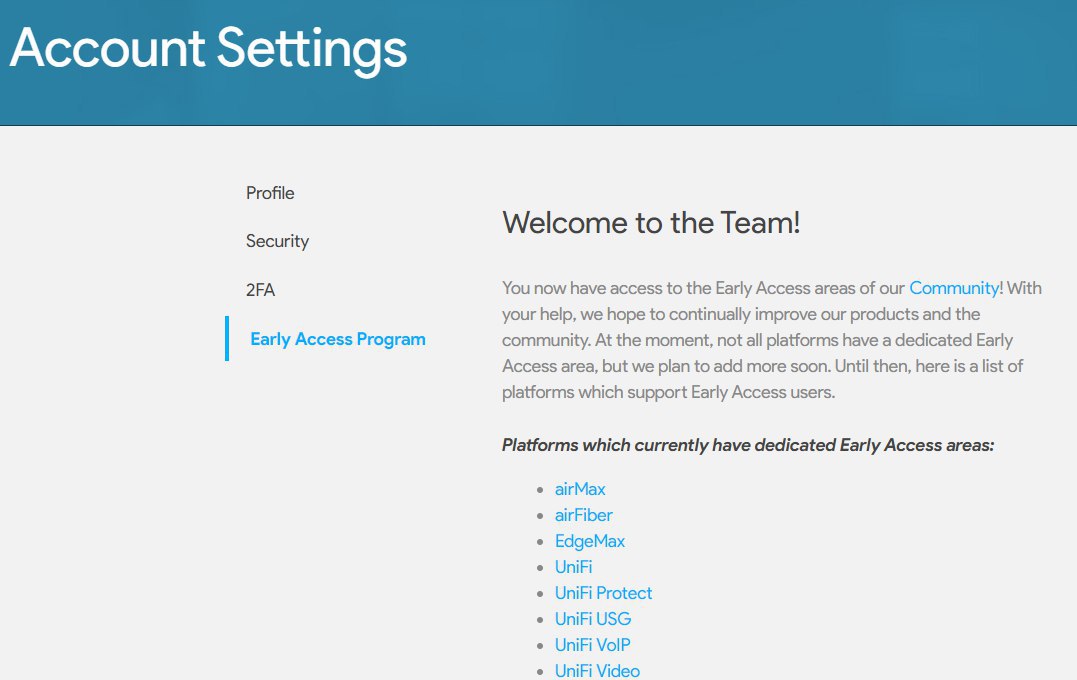Open the Profile settings section
The height and width of the screenshot is (680, 1077).
coord(270,193)
